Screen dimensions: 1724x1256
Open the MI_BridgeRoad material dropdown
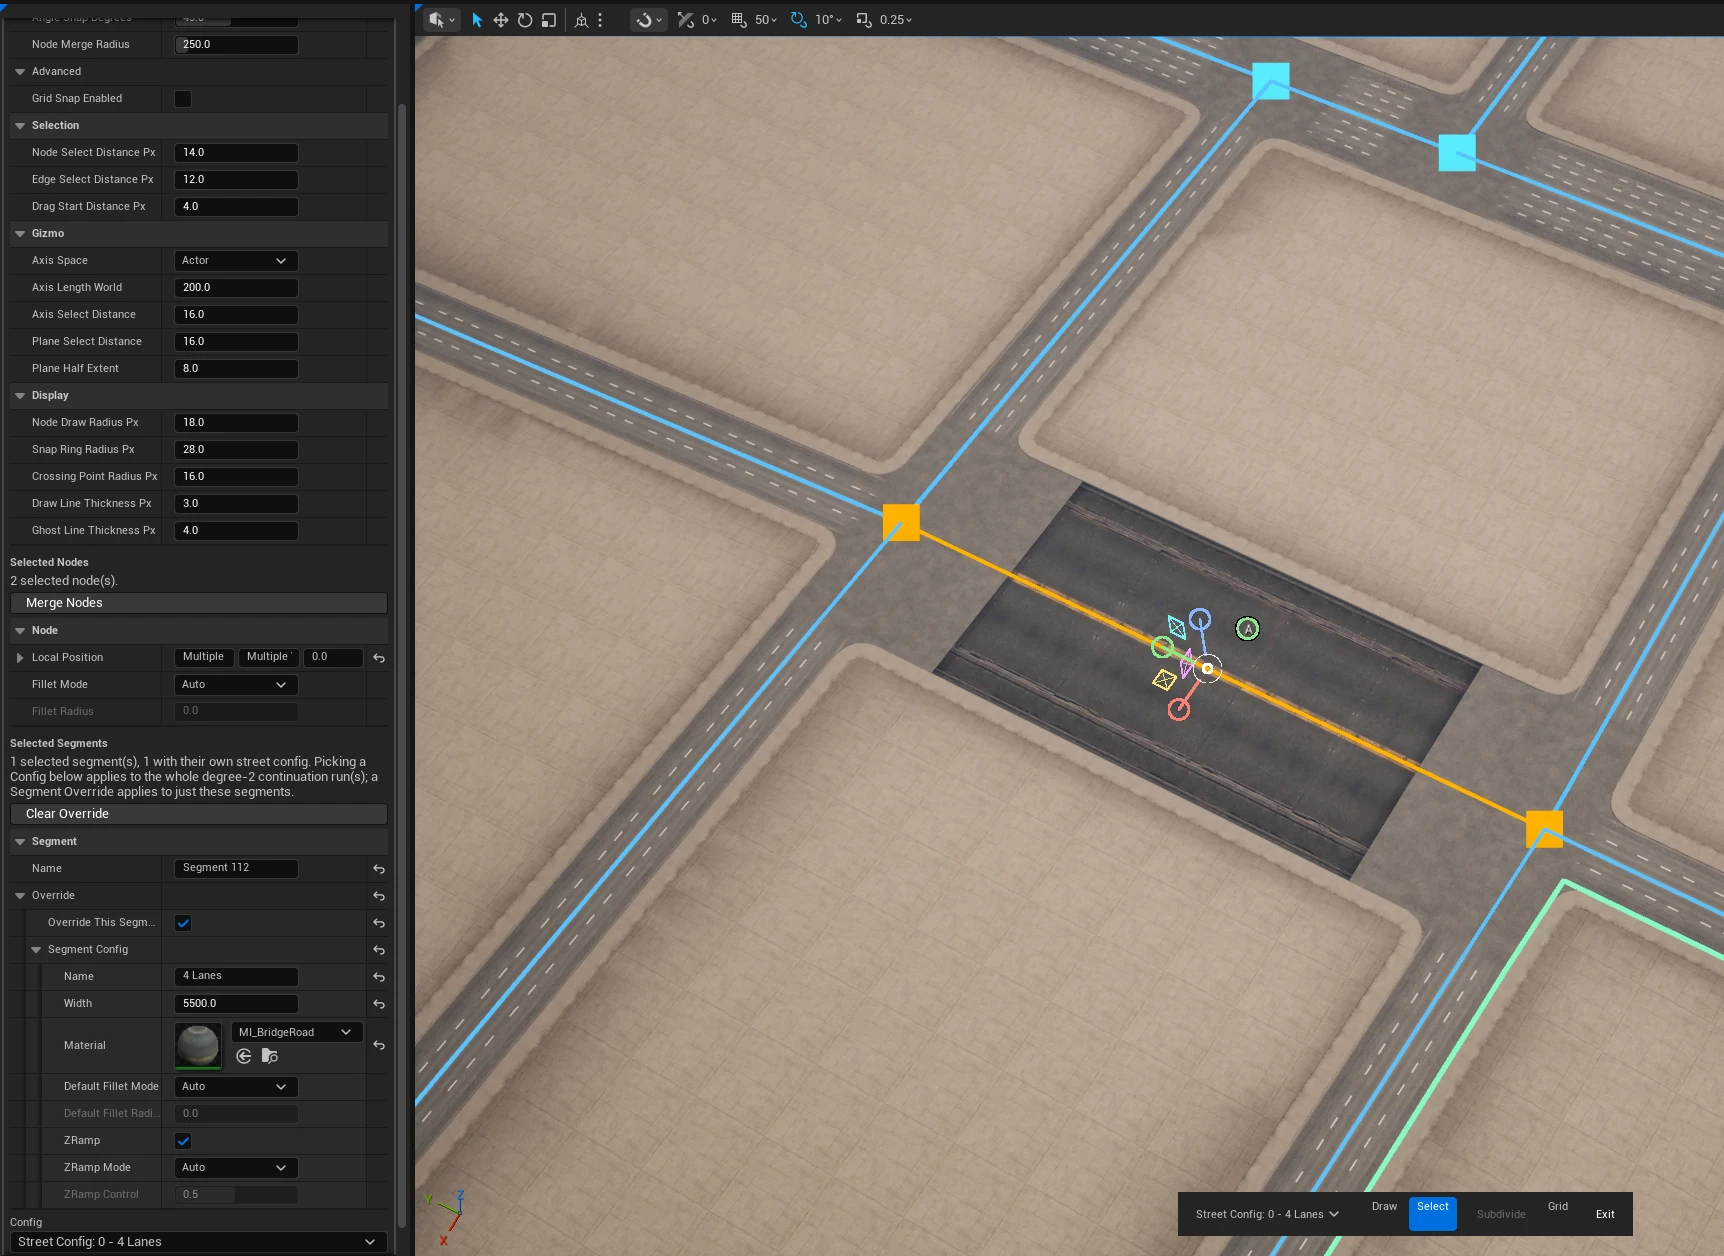coord(297,1032)
